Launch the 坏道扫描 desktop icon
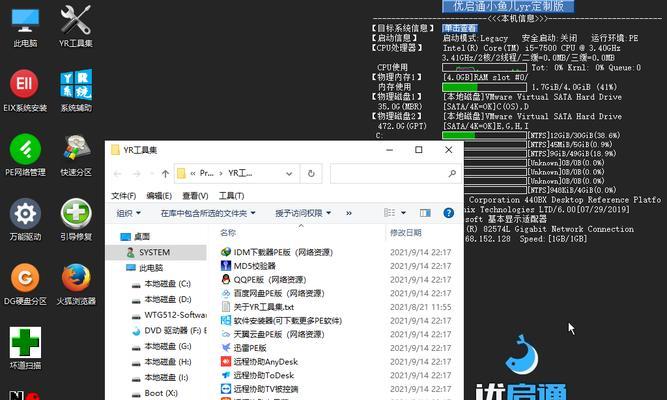 coord(25,348)
